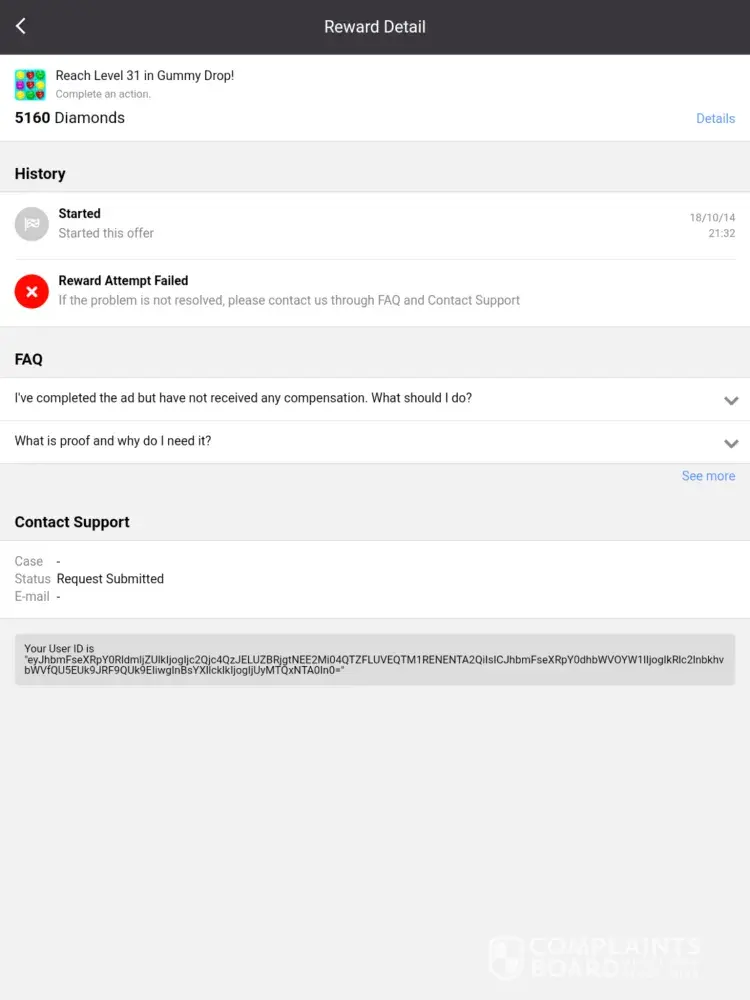750x1000 pixels.
Task: Click the 5160 Diamonds reward text
Action: pyautogui.click(x=70, y=118)
